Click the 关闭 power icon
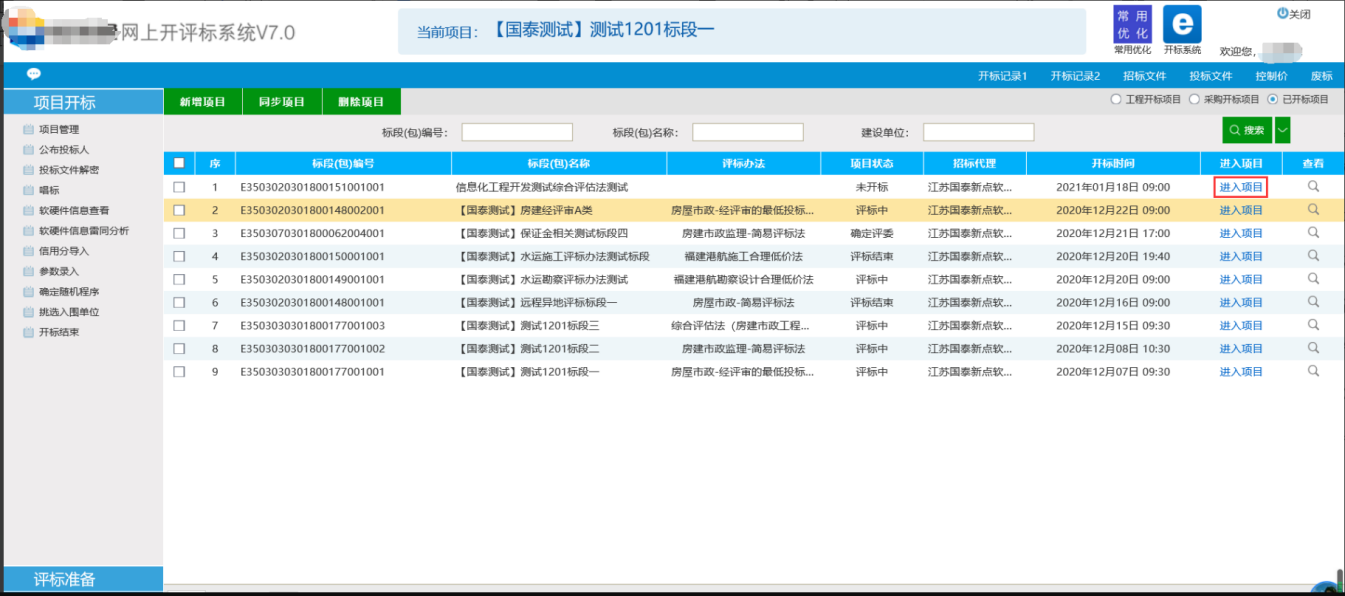 [x=1283, y=13]
